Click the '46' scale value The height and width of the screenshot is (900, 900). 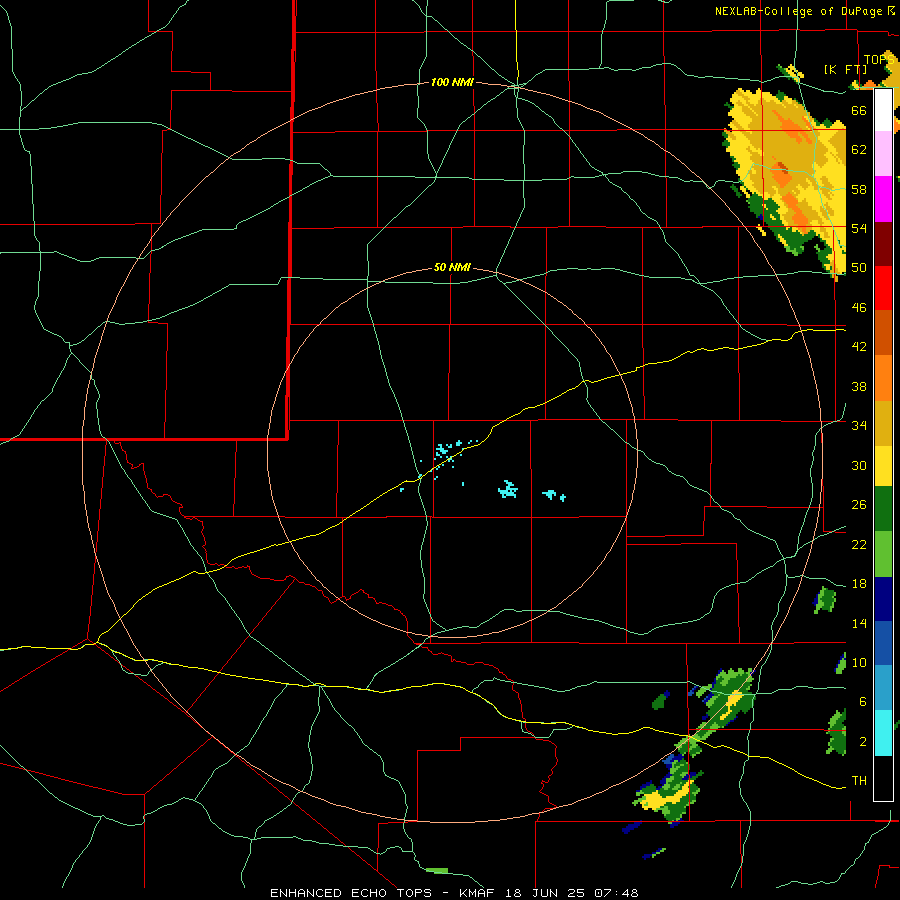pyautogui.click(x=859, y=308)
